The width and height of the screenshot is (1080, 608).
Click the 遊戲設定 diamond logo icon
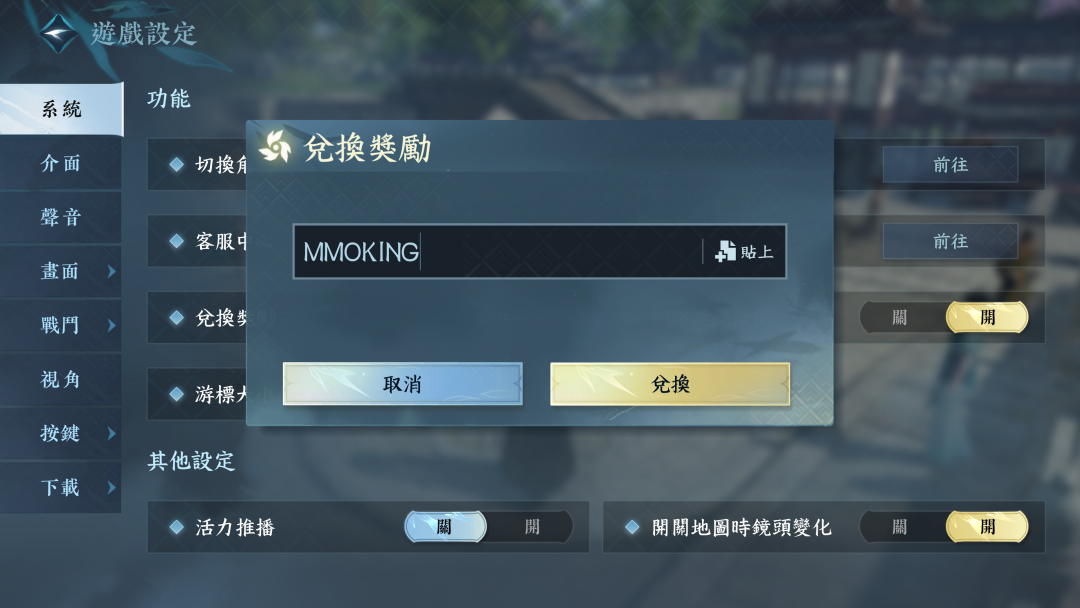59,32
